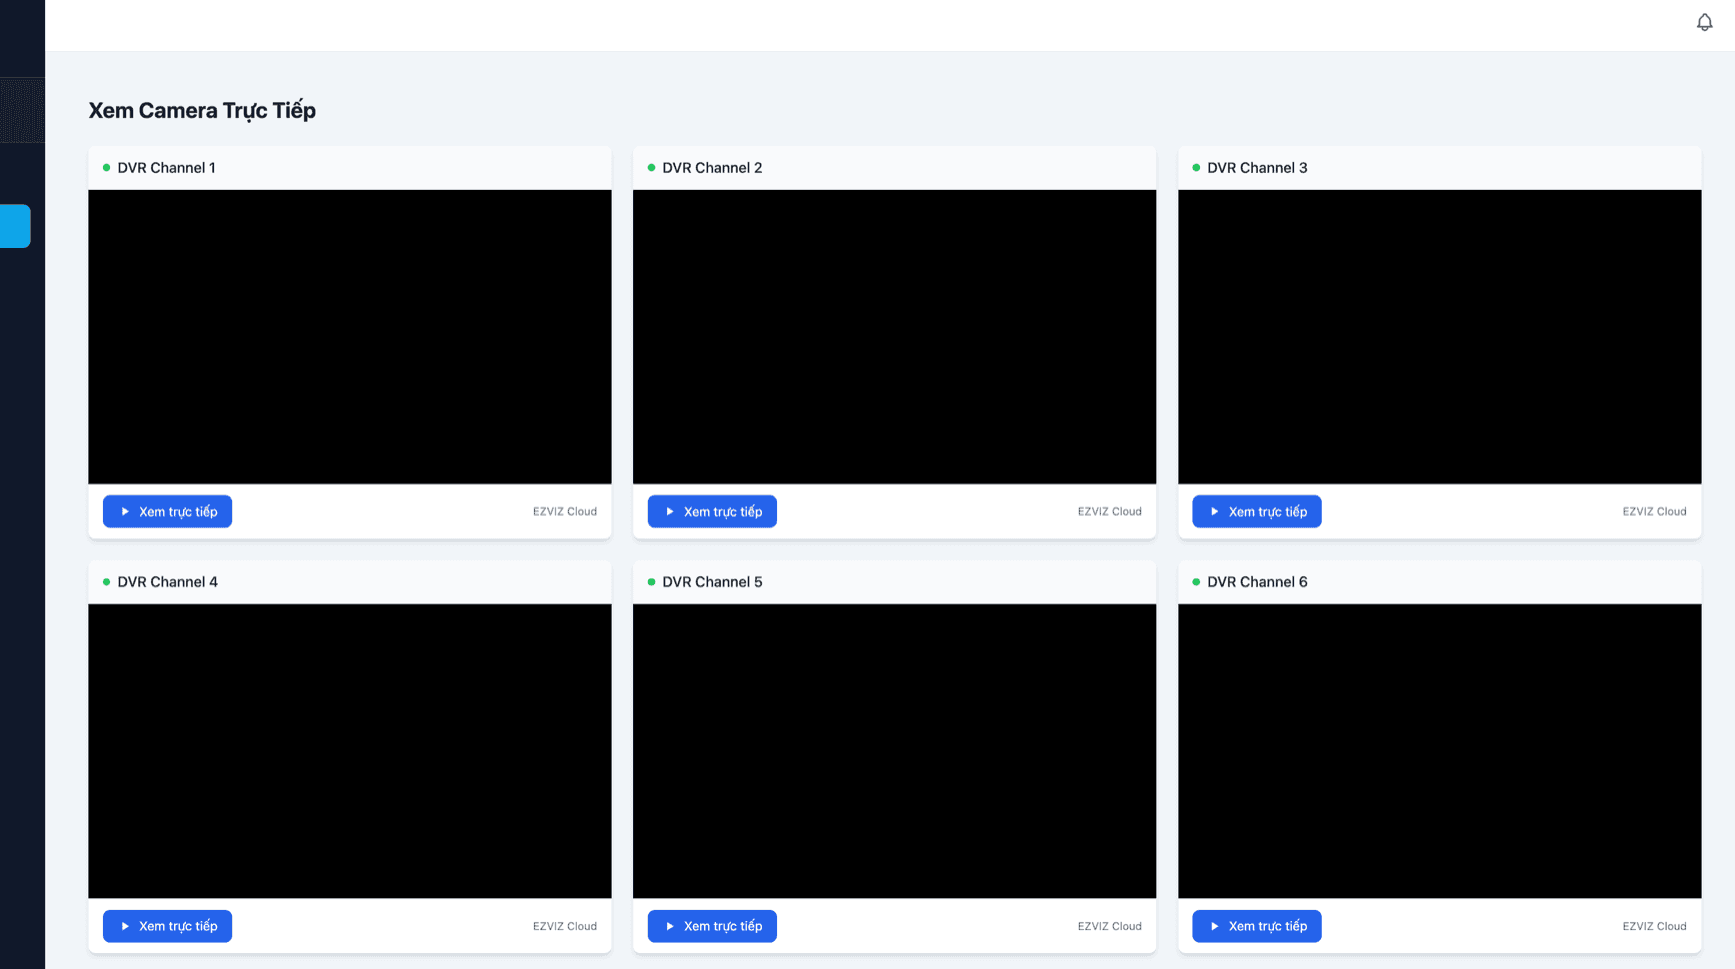Select the DVR Channel 2 black video area
This screenshot has width=1735, height=969.
(x=894, y=337)
